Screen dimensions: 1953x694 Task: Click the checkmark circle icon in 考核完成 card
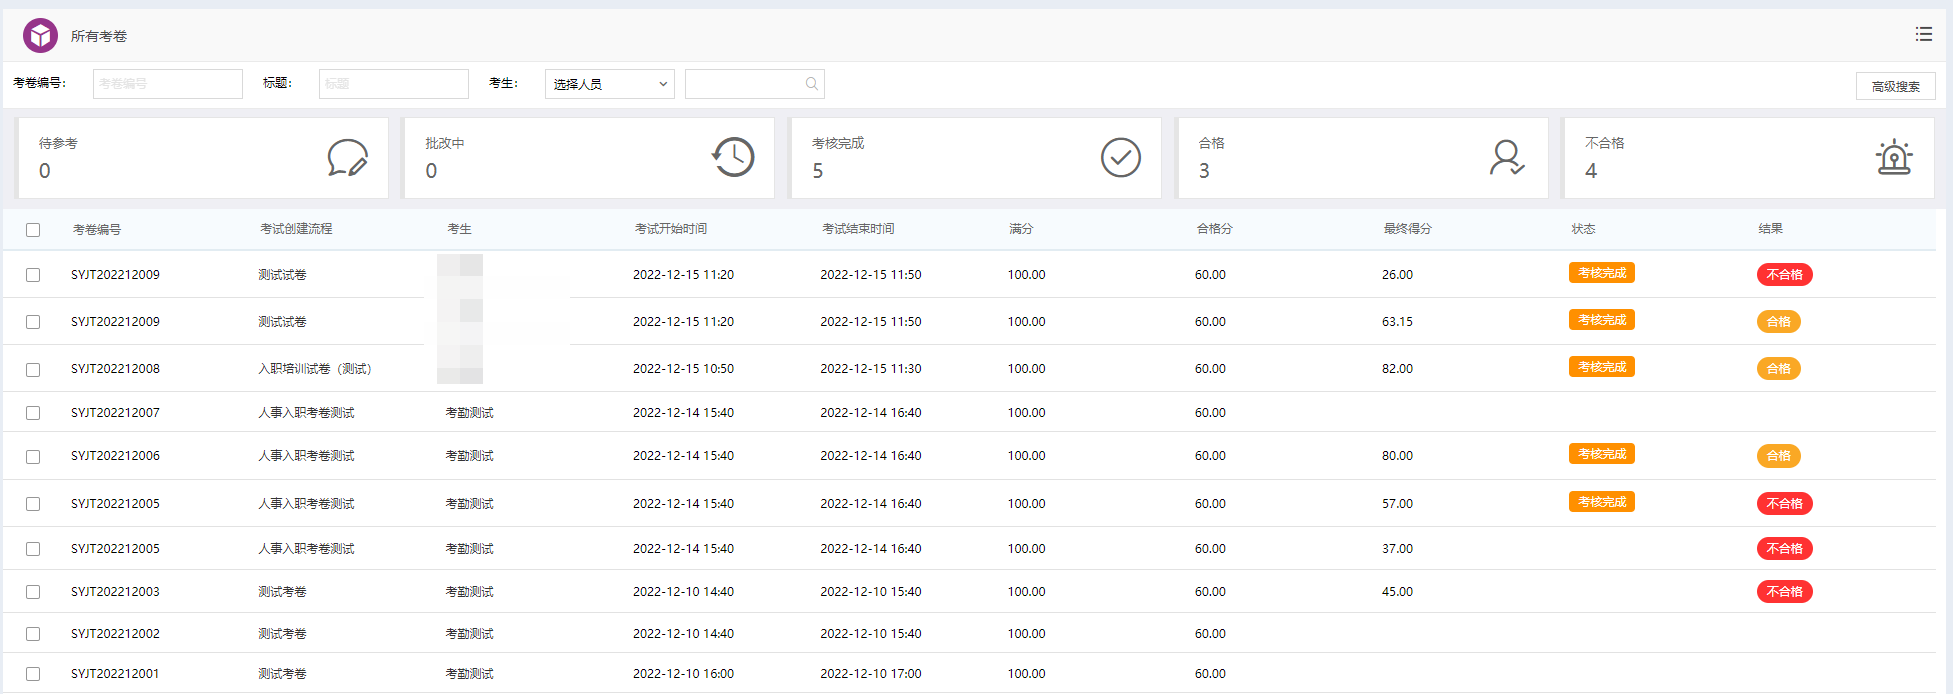pyautogui.click(x=1121, y=157)
